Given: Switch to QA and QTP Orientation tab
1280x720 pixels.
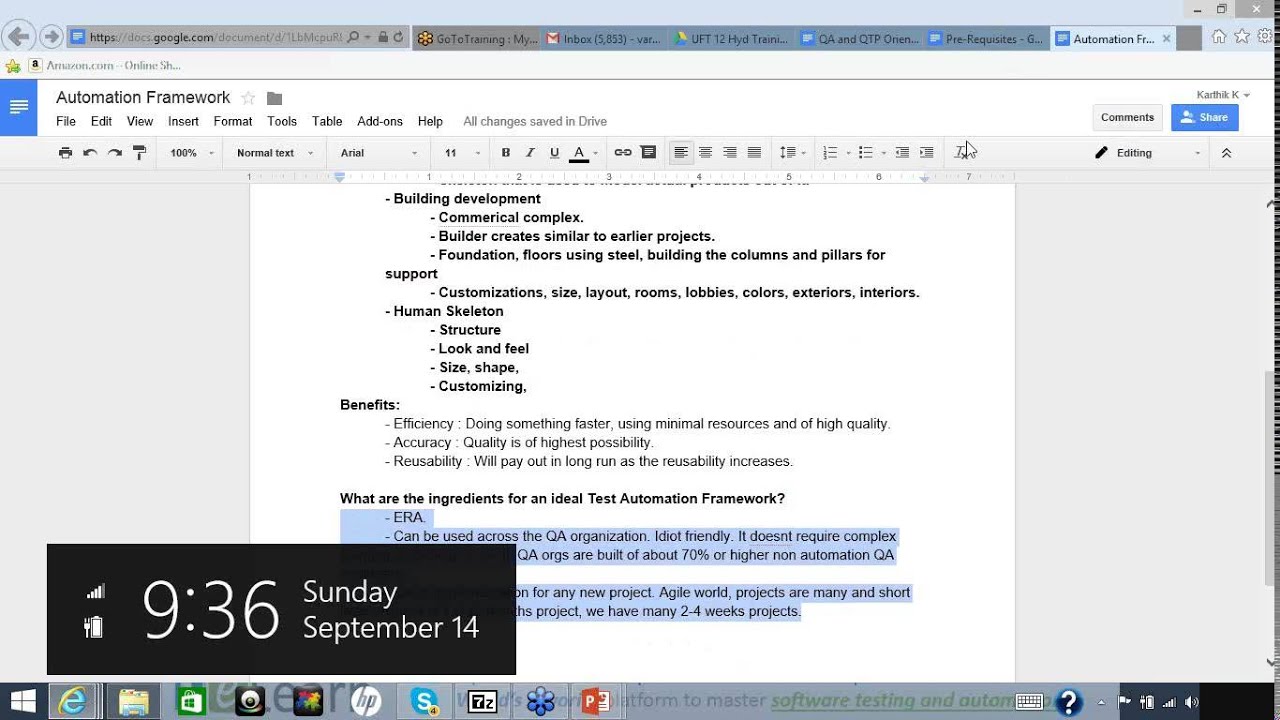Looking at the screenshot, I should [x=860, y=39].
